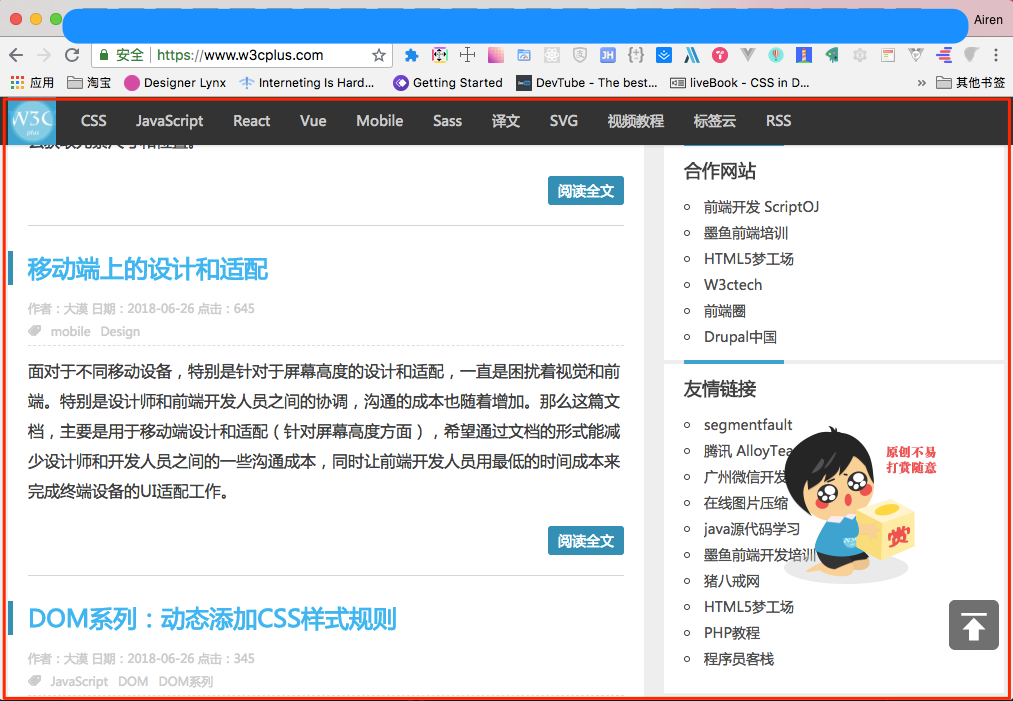Image resolution: width=1013 pixels, height=701 pixels.
Task: Click the DOM系列 tag link
Action: [185, 681]
